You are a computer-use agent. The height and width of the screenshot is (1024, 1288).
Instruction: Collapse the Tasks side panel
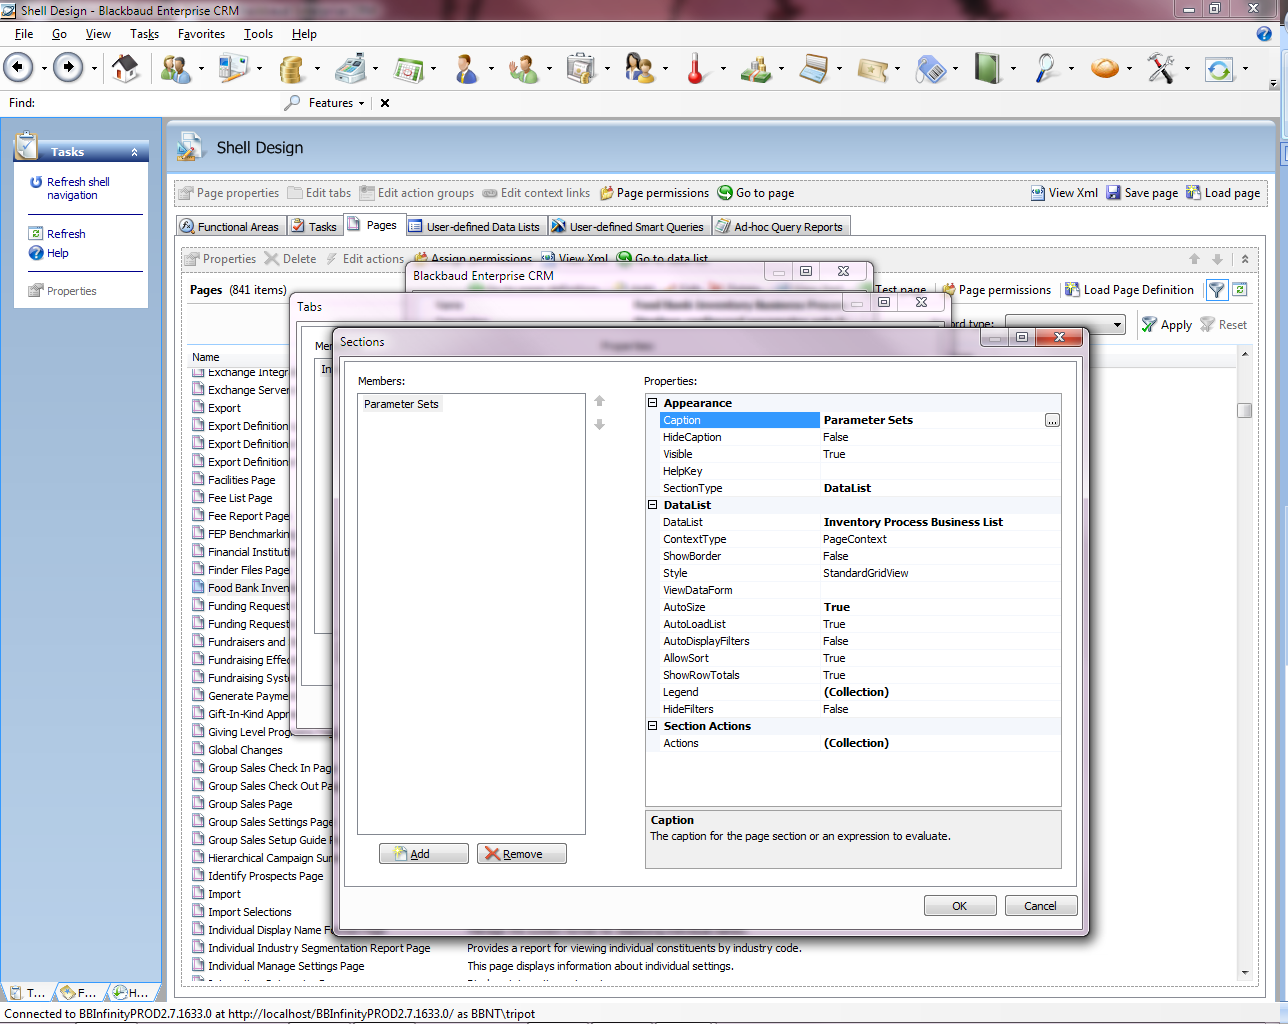point(135,152)
